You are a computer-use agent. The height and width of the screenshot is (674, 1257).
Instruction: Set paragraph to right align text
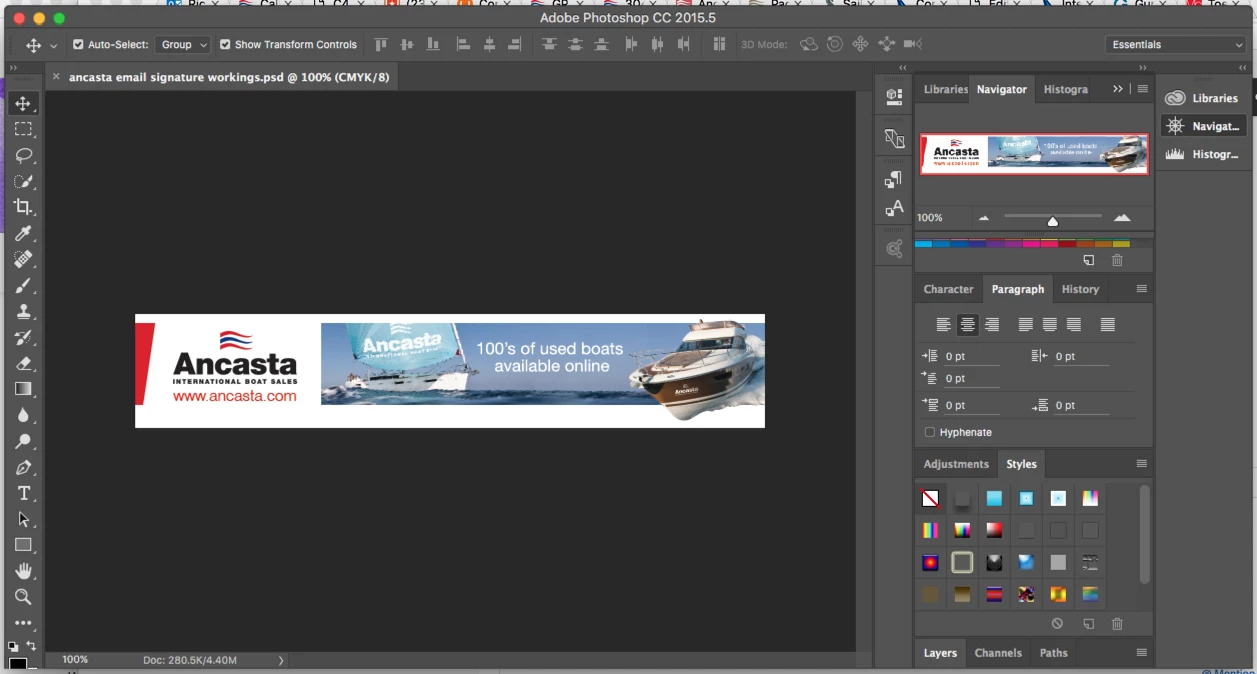pyautogui.click(x=992, y=325)
